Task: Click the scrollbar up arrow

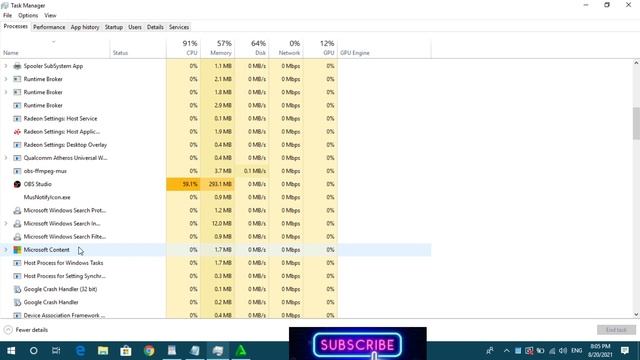Action: pyautogui.click(x=636, y=63)
